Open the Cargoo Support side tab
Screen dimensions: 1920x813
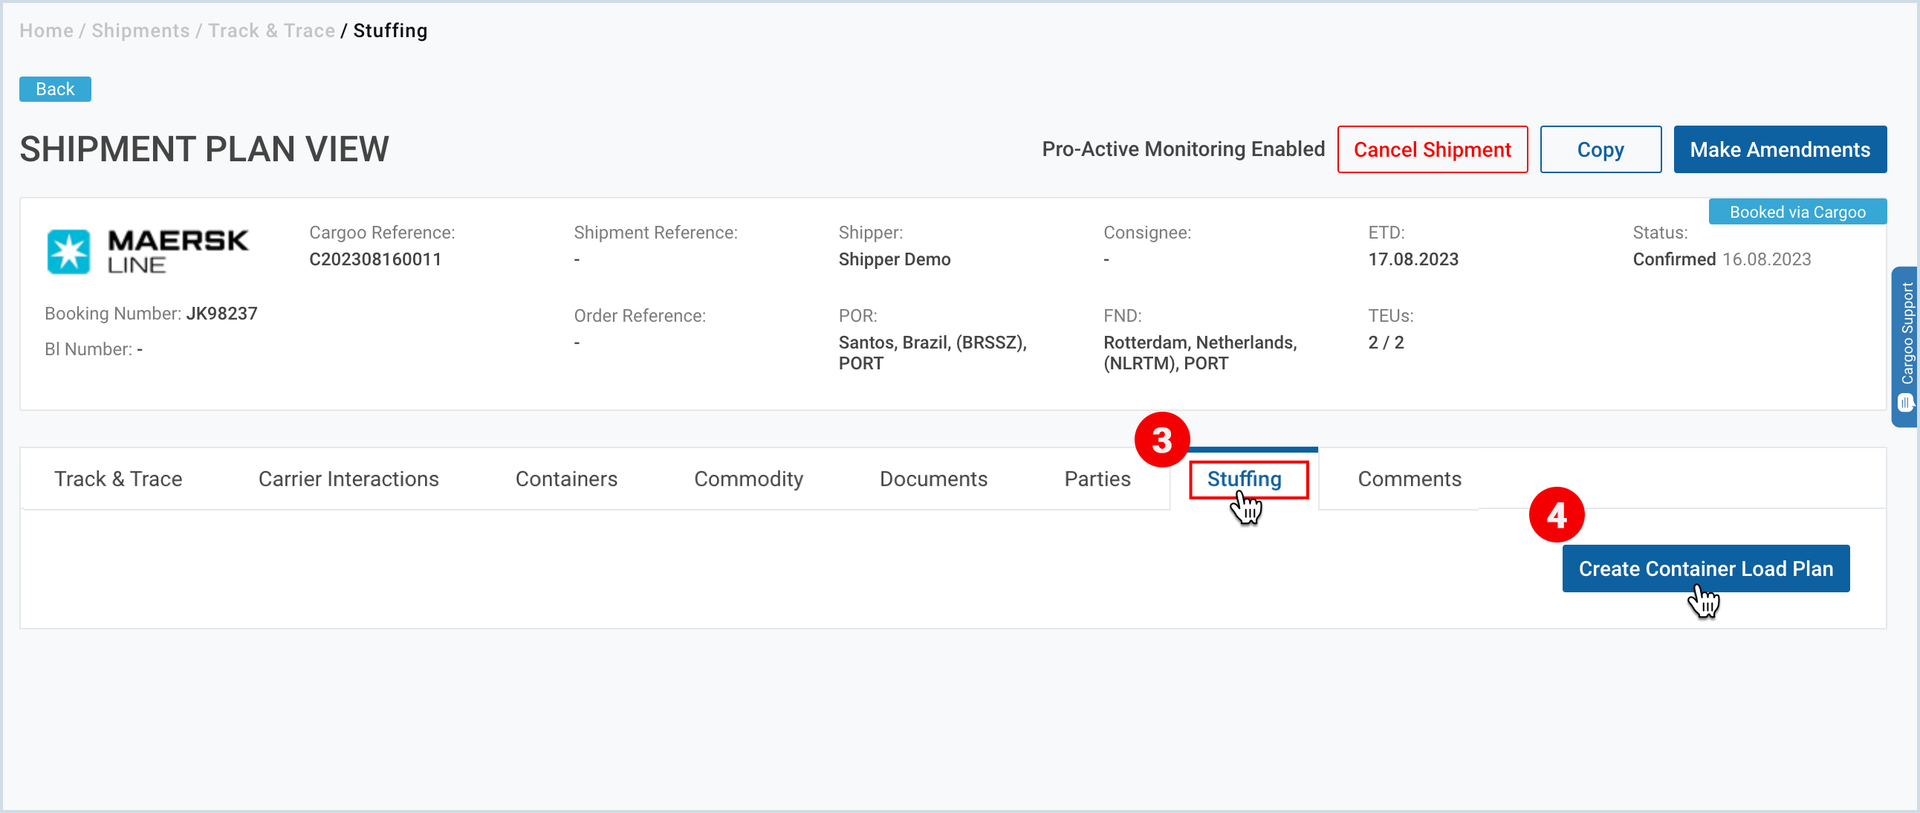point(1905,346)
